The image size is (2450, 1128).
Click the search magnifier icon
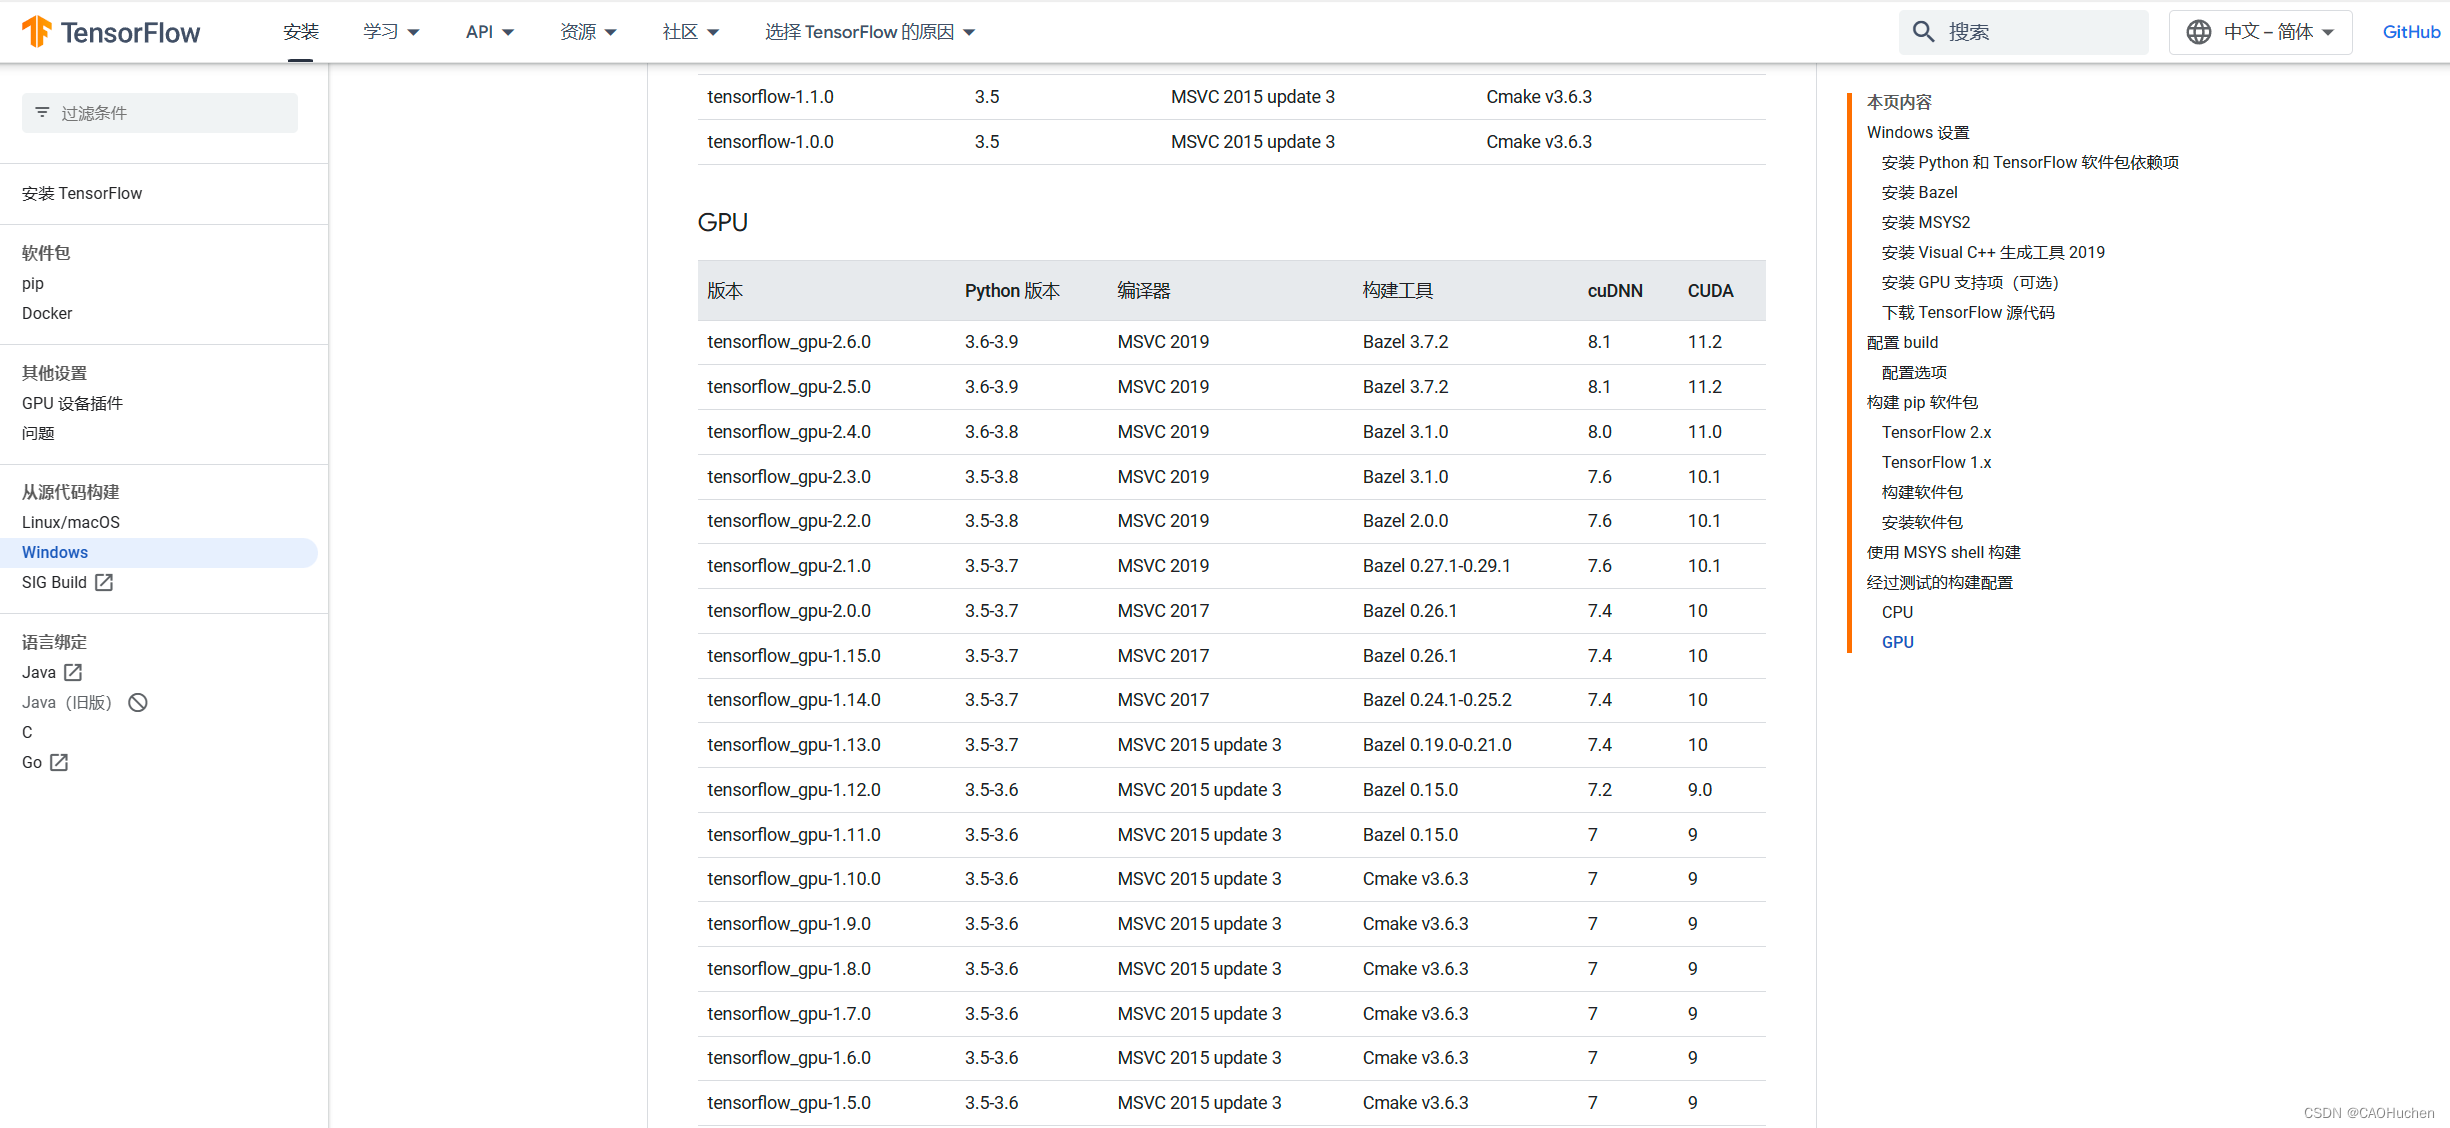click(1923, 32)
